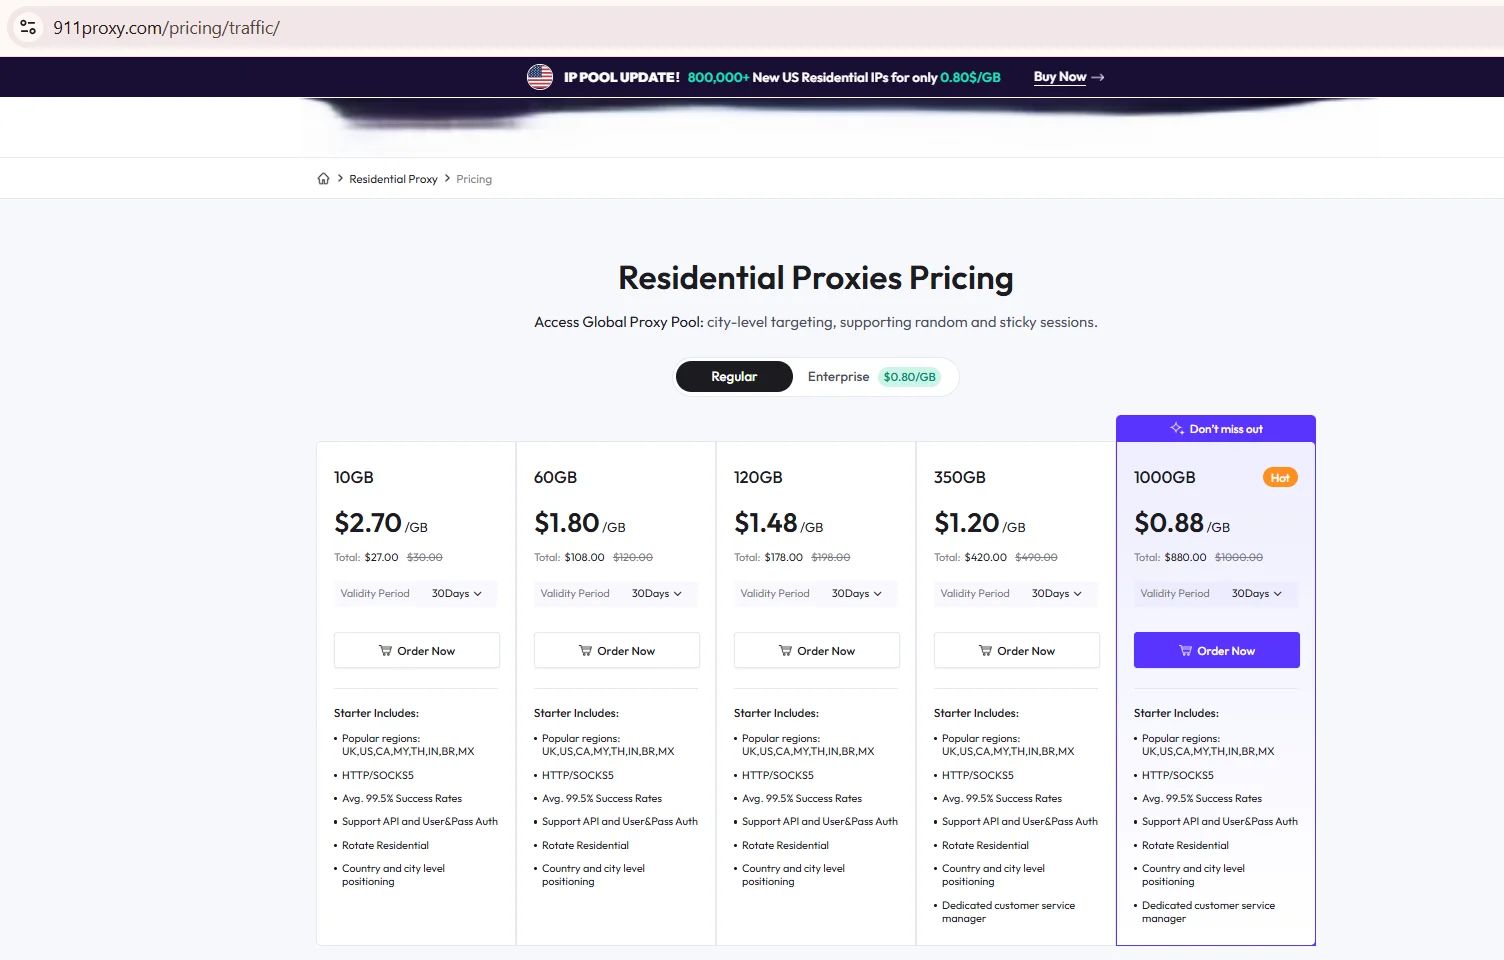Click the $1.48 price on 120GB plan

(766, 523)
